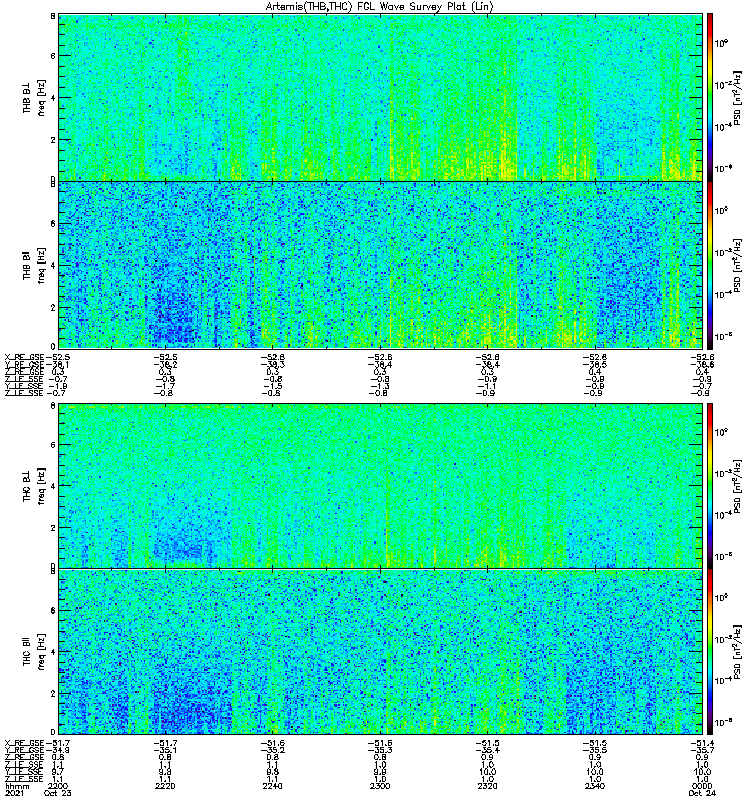Click the 2220 time tick label

[165, 786]
